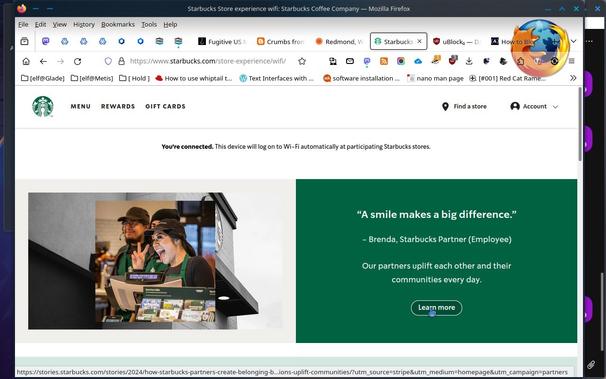Click the monitors icon right of bookmark star
Screen dimensions: 606x379
tap(333, 61)
